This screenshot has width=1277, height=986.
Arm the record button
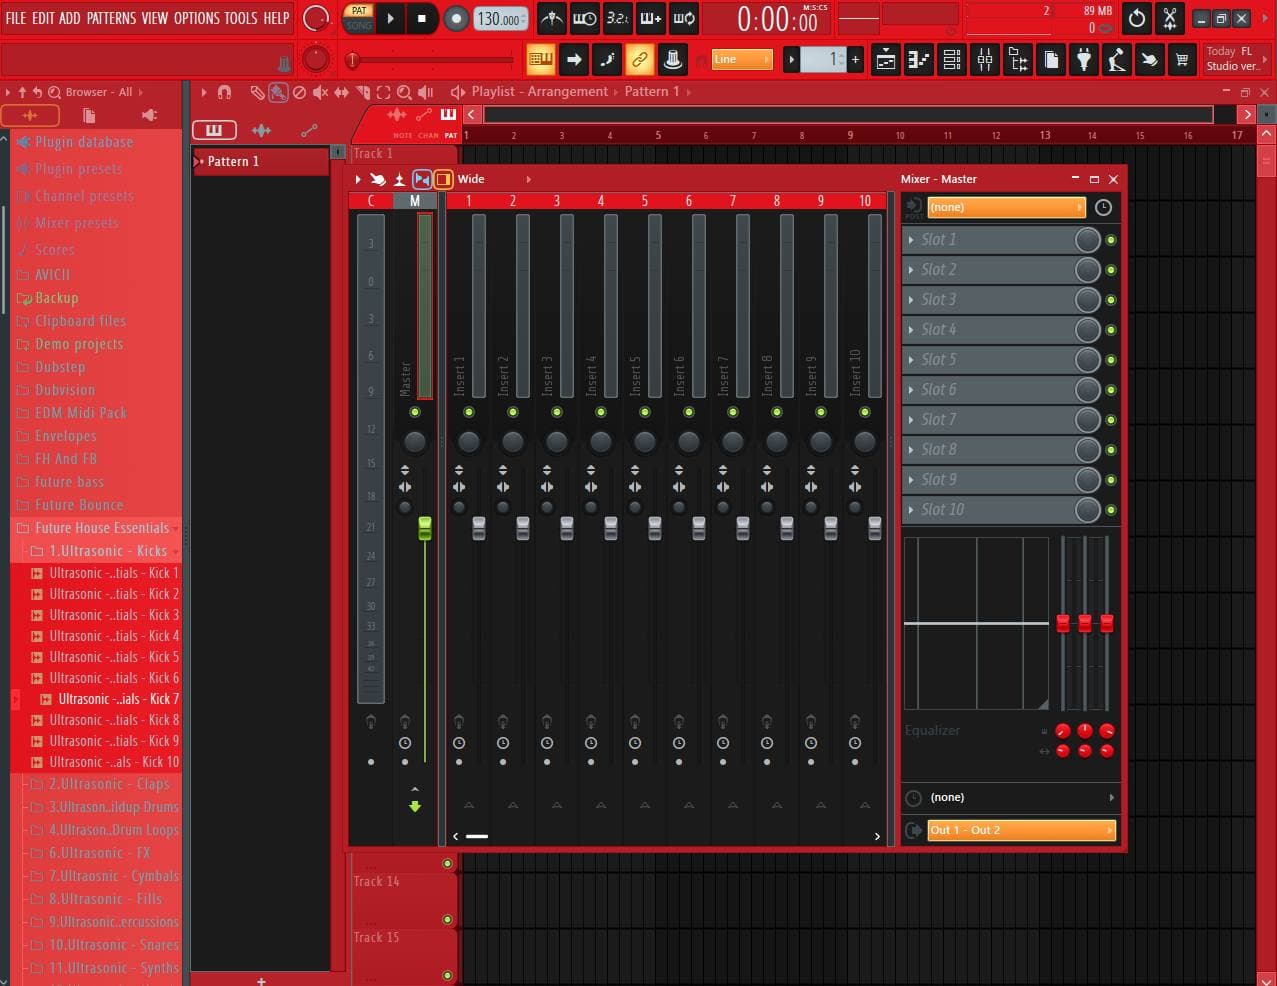point(456,18)
